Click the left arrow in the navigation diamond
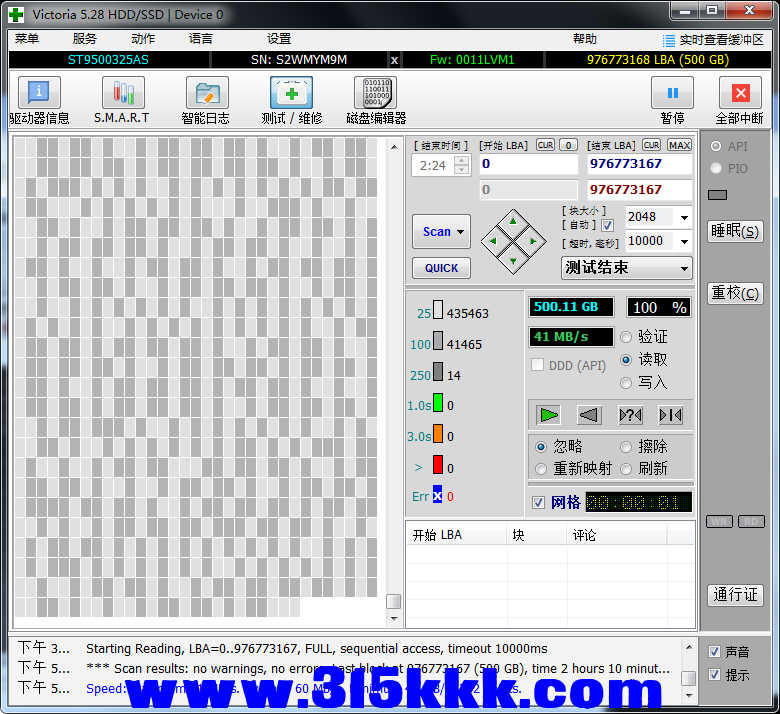The image size is (780, 714). click(493, 241)
